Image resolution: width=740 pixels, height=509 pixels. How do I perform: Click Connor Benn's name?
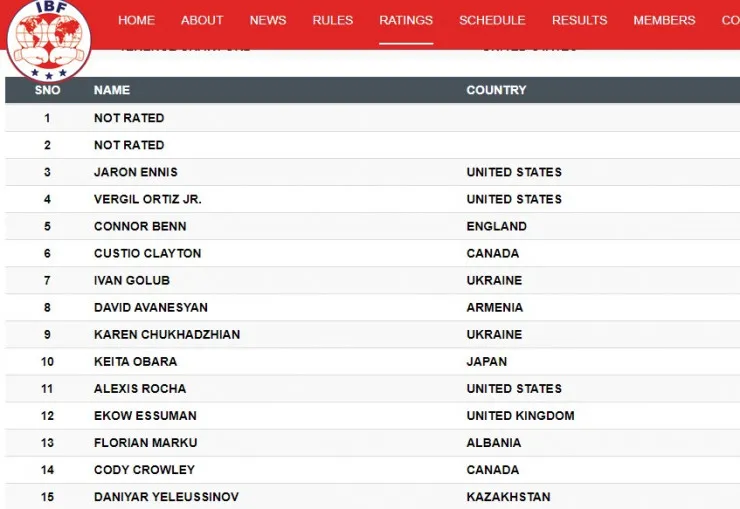coord(140,226)
